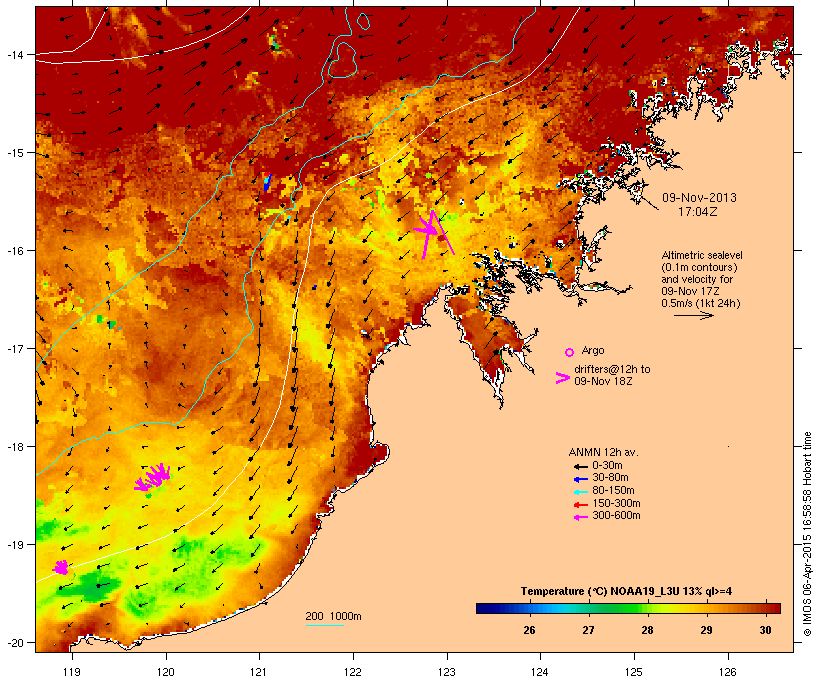The height and width of the screenshot is (680, 820).
Task: Click the 'Altimetric sealevel' caption text
Action: click(702, 255)
